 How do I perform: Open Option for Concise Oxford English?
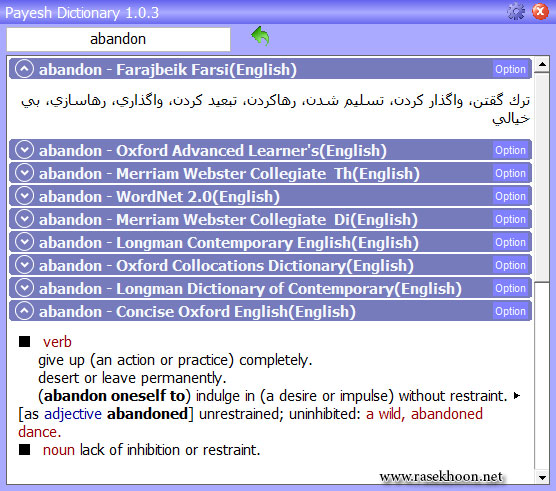tap(510, 311)
